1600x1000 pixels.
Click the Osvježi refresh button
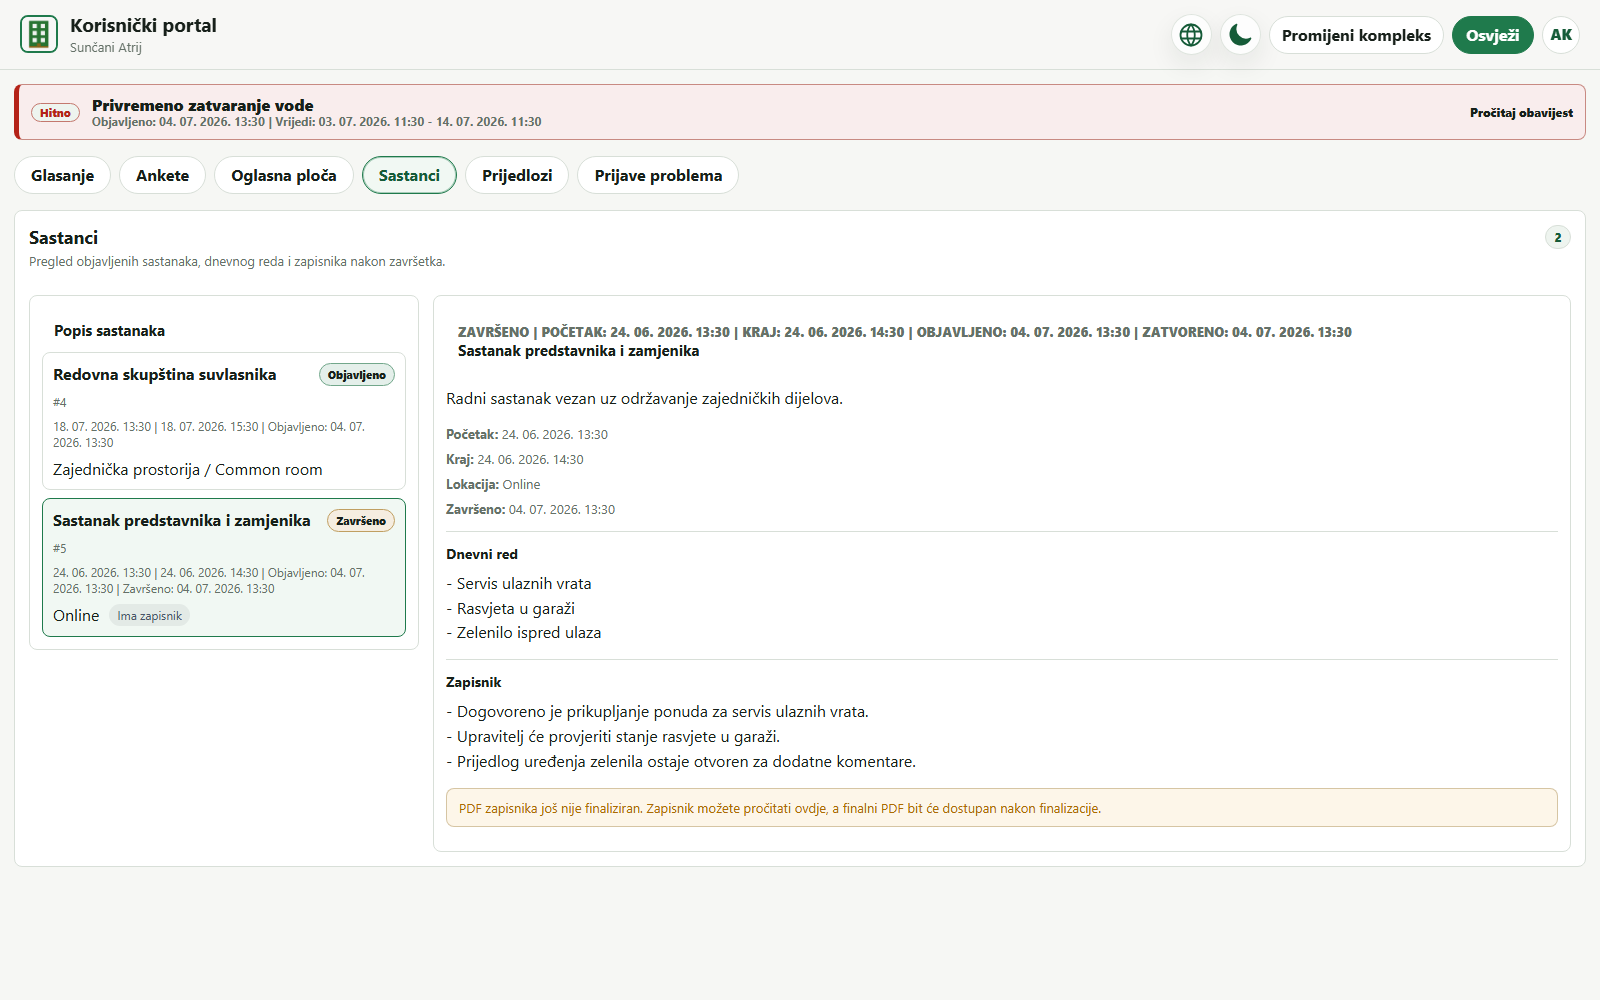click(x=1492, y=35)
